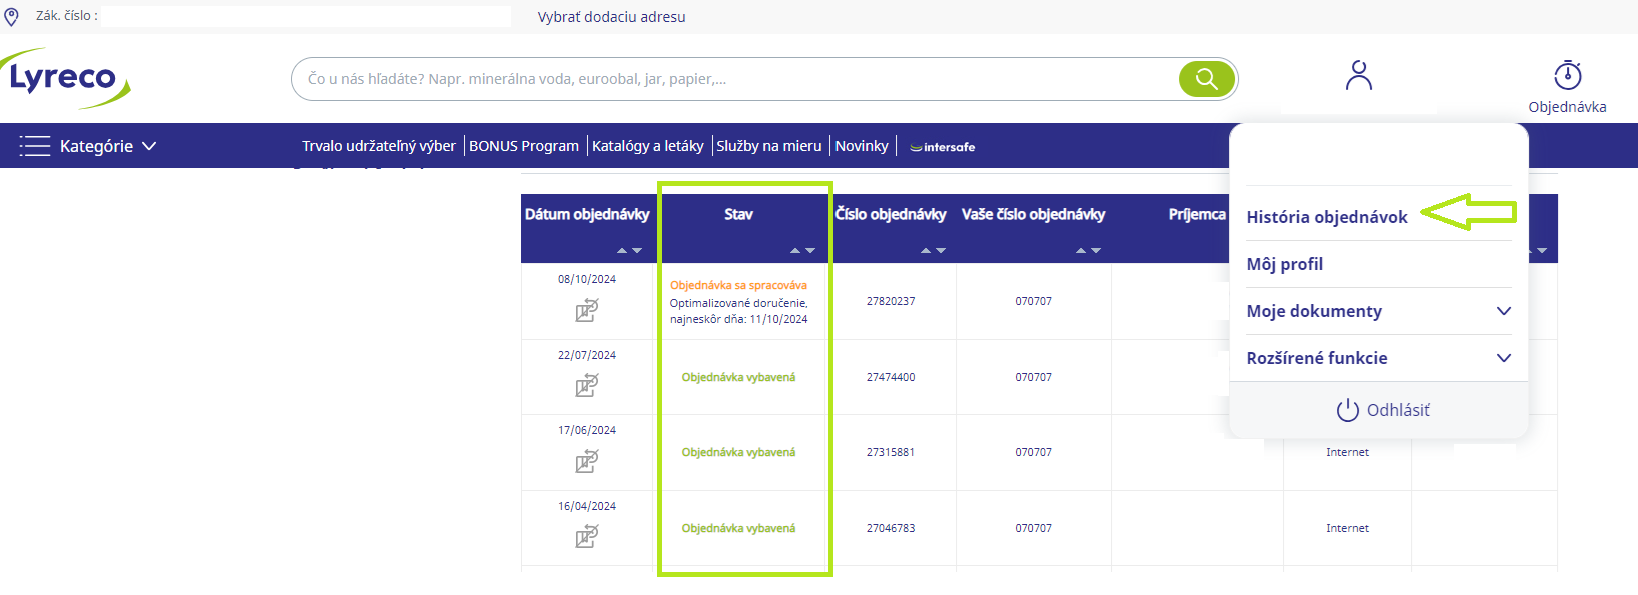Click order number 27046783
Image resolution: width=1638 pixels, height=595 pixels.
coord(891,528)
